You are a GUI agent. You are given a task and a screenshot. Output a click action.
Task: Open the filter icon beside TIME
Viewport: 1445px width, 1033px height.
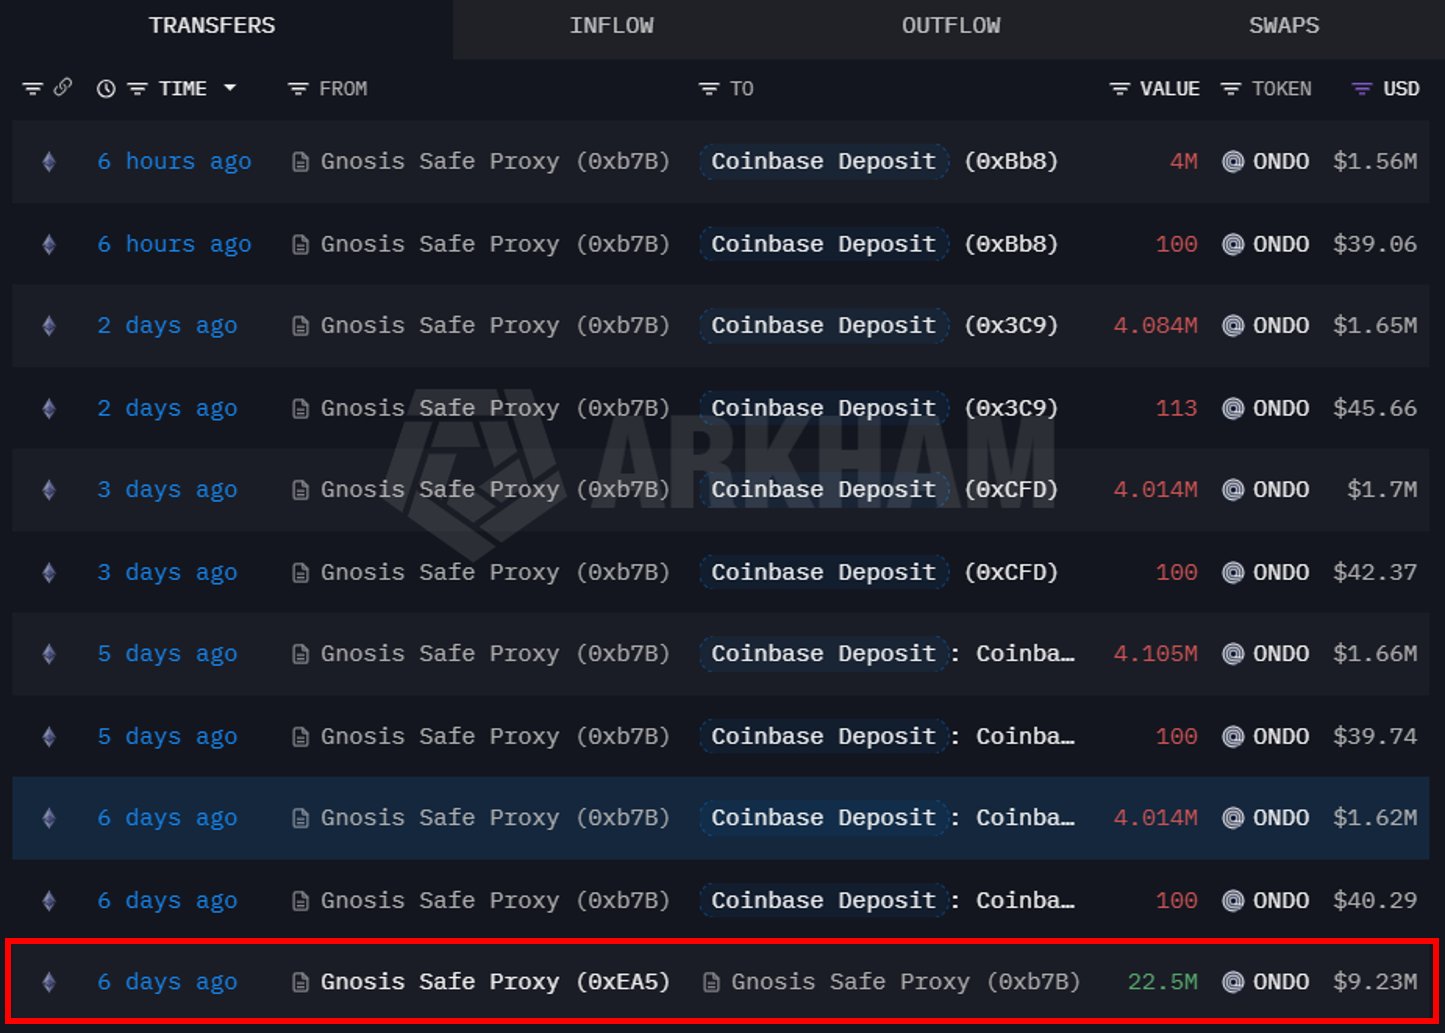pos(138,89)
